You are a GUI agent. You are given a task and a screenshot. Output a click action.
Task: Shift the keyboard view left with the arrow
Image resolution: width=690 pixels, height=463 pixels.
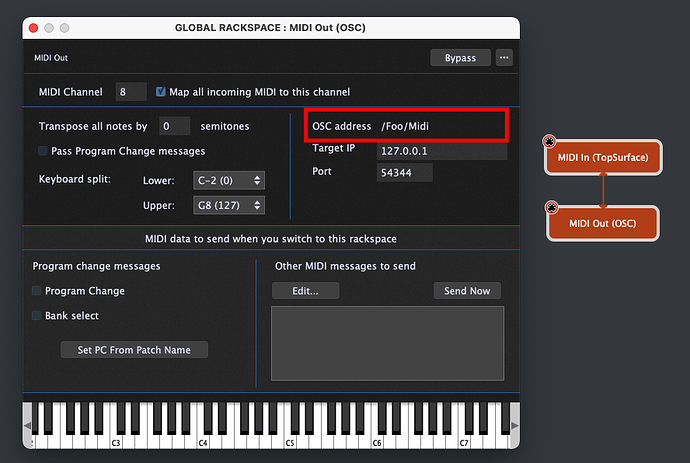[x=27, y=426]
